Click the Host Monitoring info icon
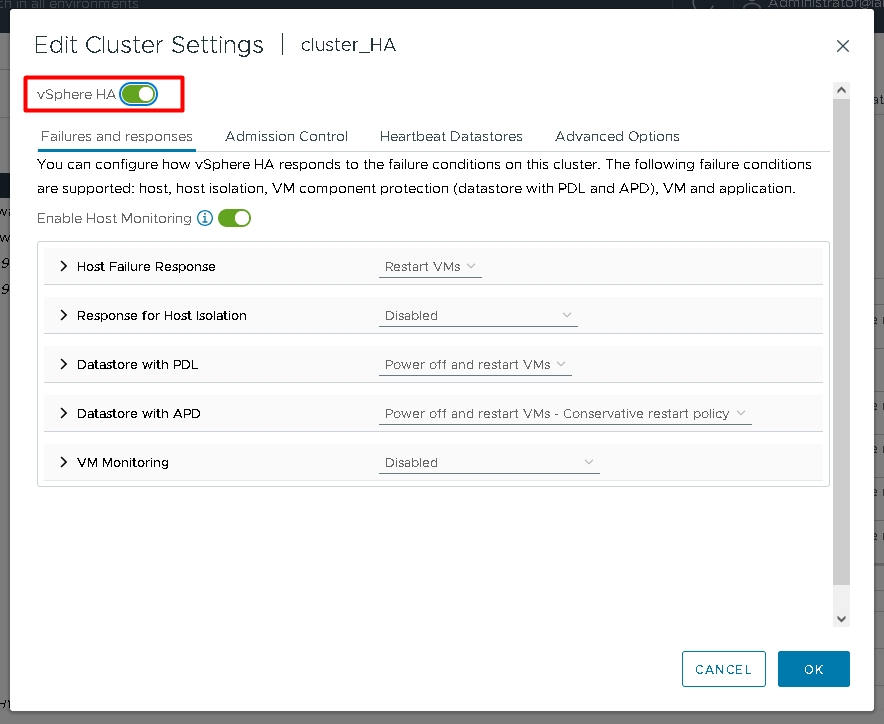884x724 pixels. click(205, 218)
